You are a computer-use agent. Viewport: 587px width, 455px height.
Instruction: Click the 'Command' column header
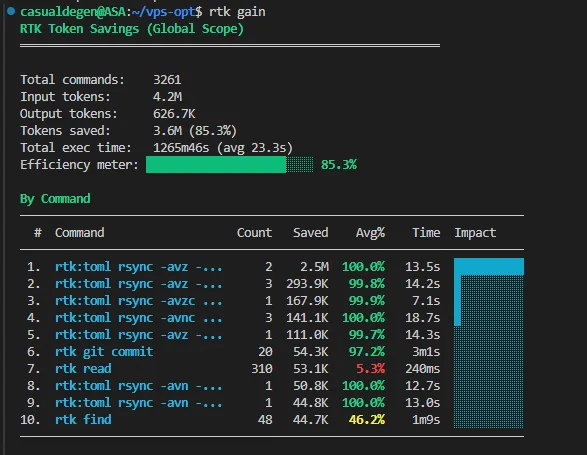tap(79, 233)
